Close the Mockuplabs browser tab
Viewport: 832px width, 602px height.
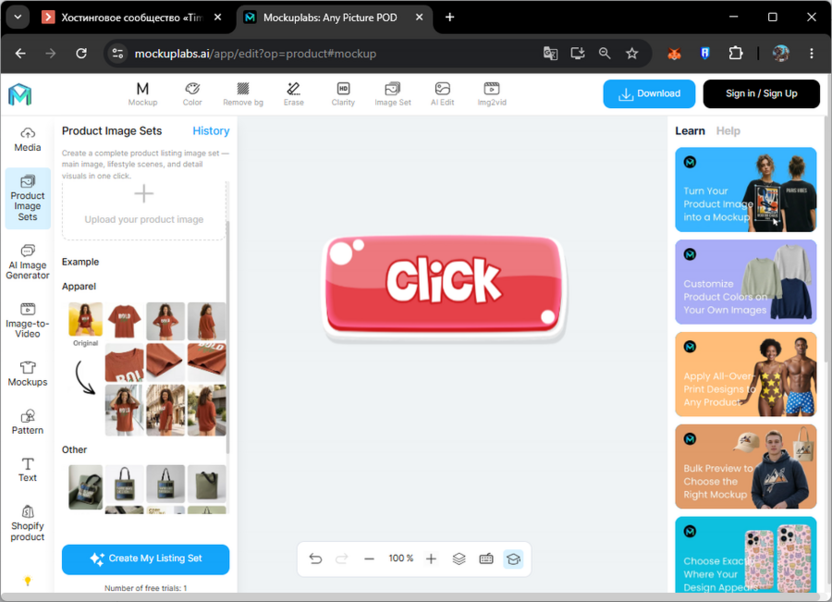419,18
